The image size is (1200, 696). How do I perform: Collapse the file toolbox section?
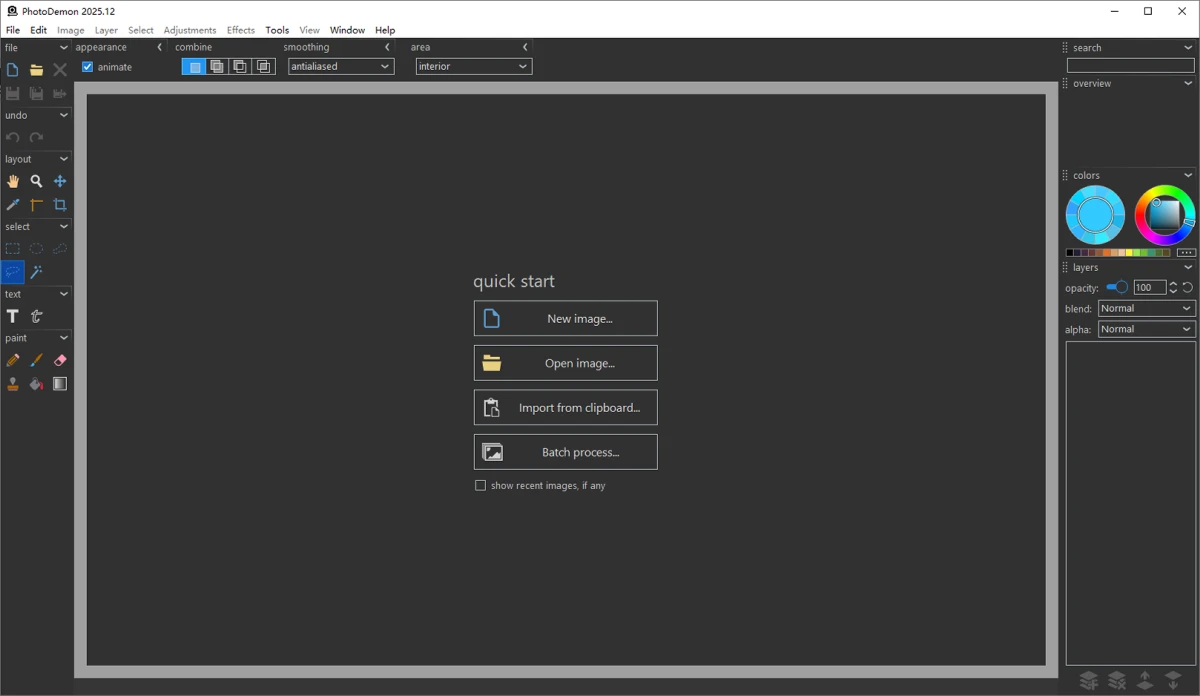64,47
